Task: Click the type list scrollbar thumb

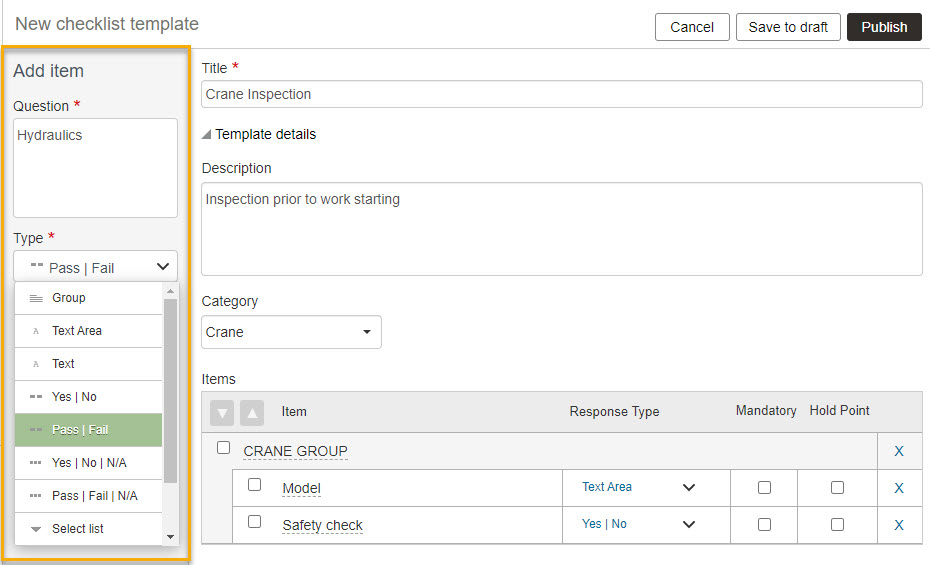Action: coord(170,391)
